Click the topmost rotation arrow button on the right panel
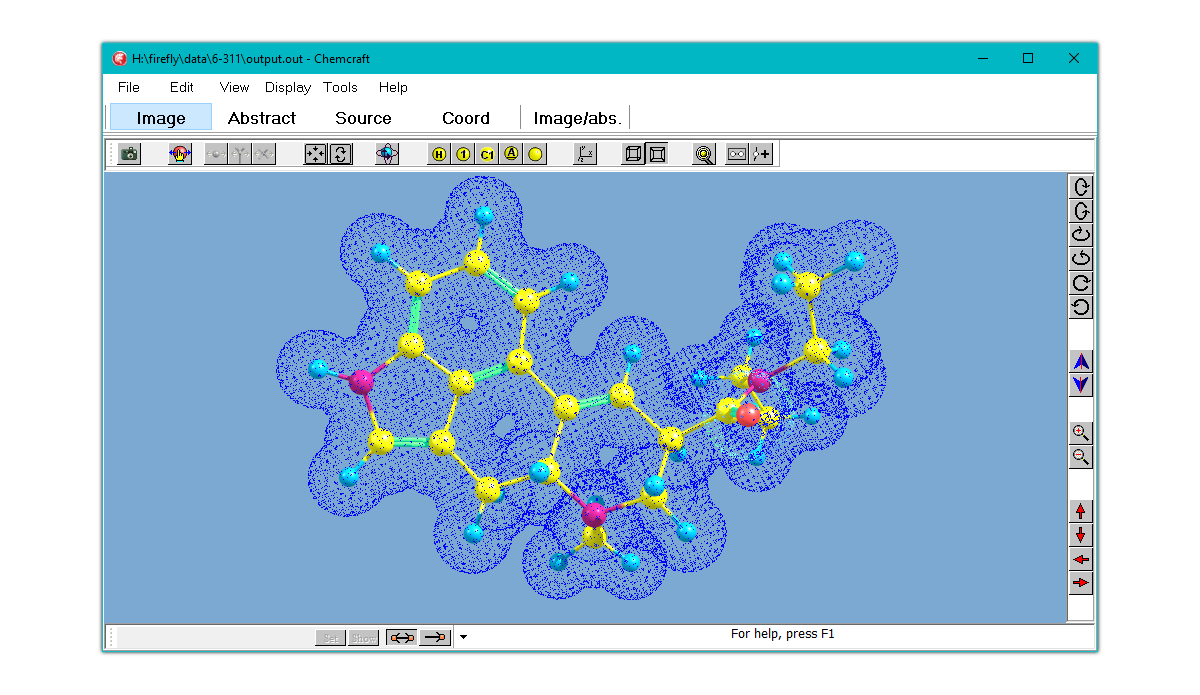This screenshot has width=1200, height=695. (x=1080, y=187)
